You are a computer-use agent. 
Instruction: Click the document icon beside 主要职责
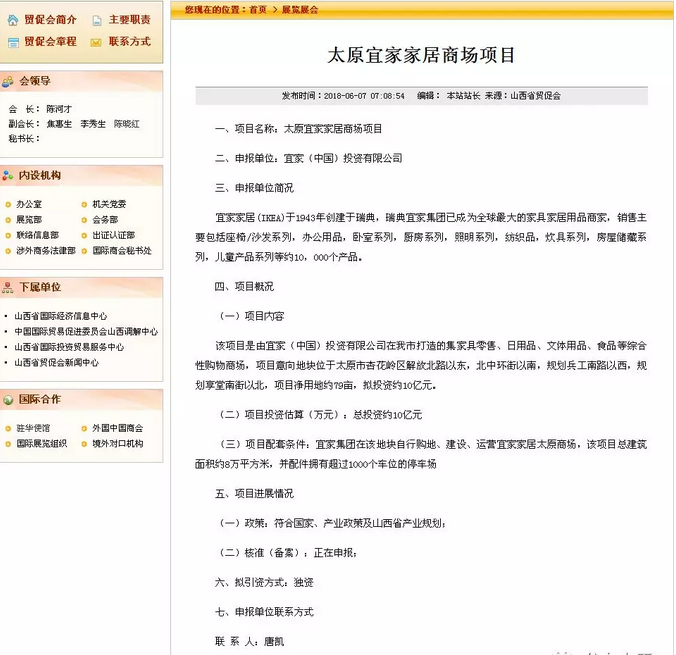point(97,20)
